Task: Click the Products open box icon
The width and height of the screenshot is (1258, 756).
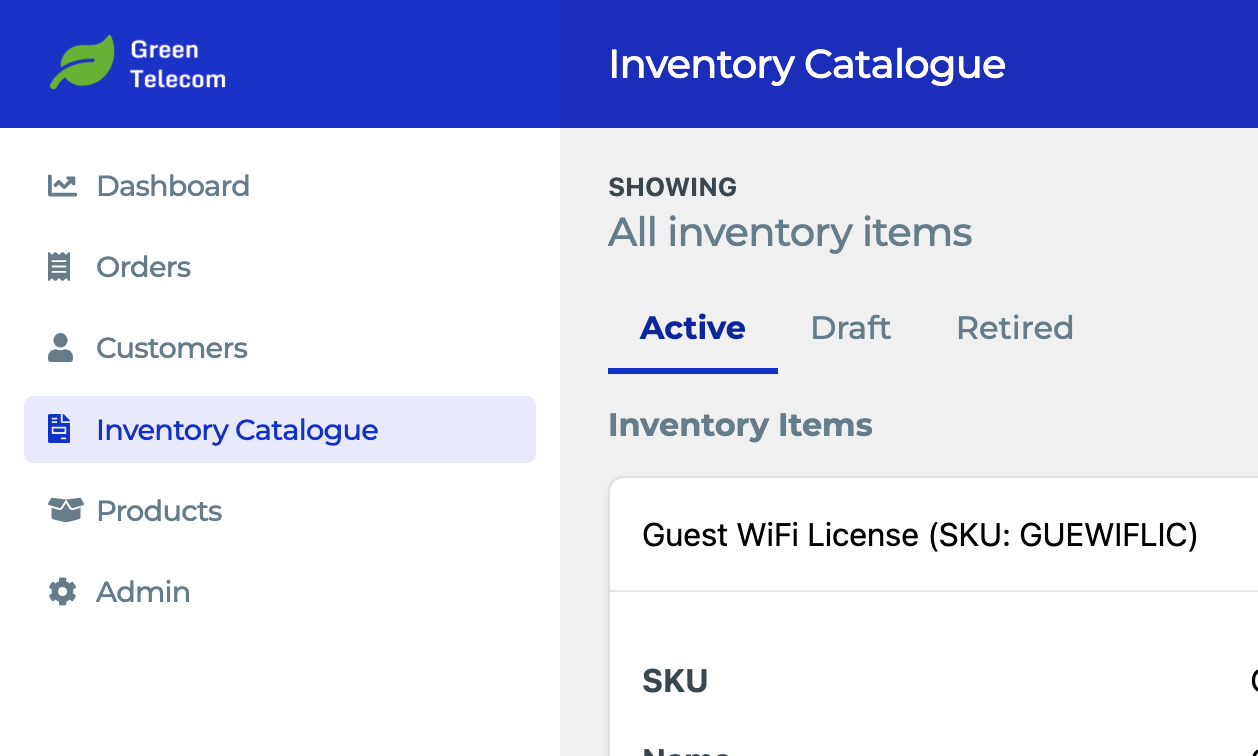Action: pos(65,510)
